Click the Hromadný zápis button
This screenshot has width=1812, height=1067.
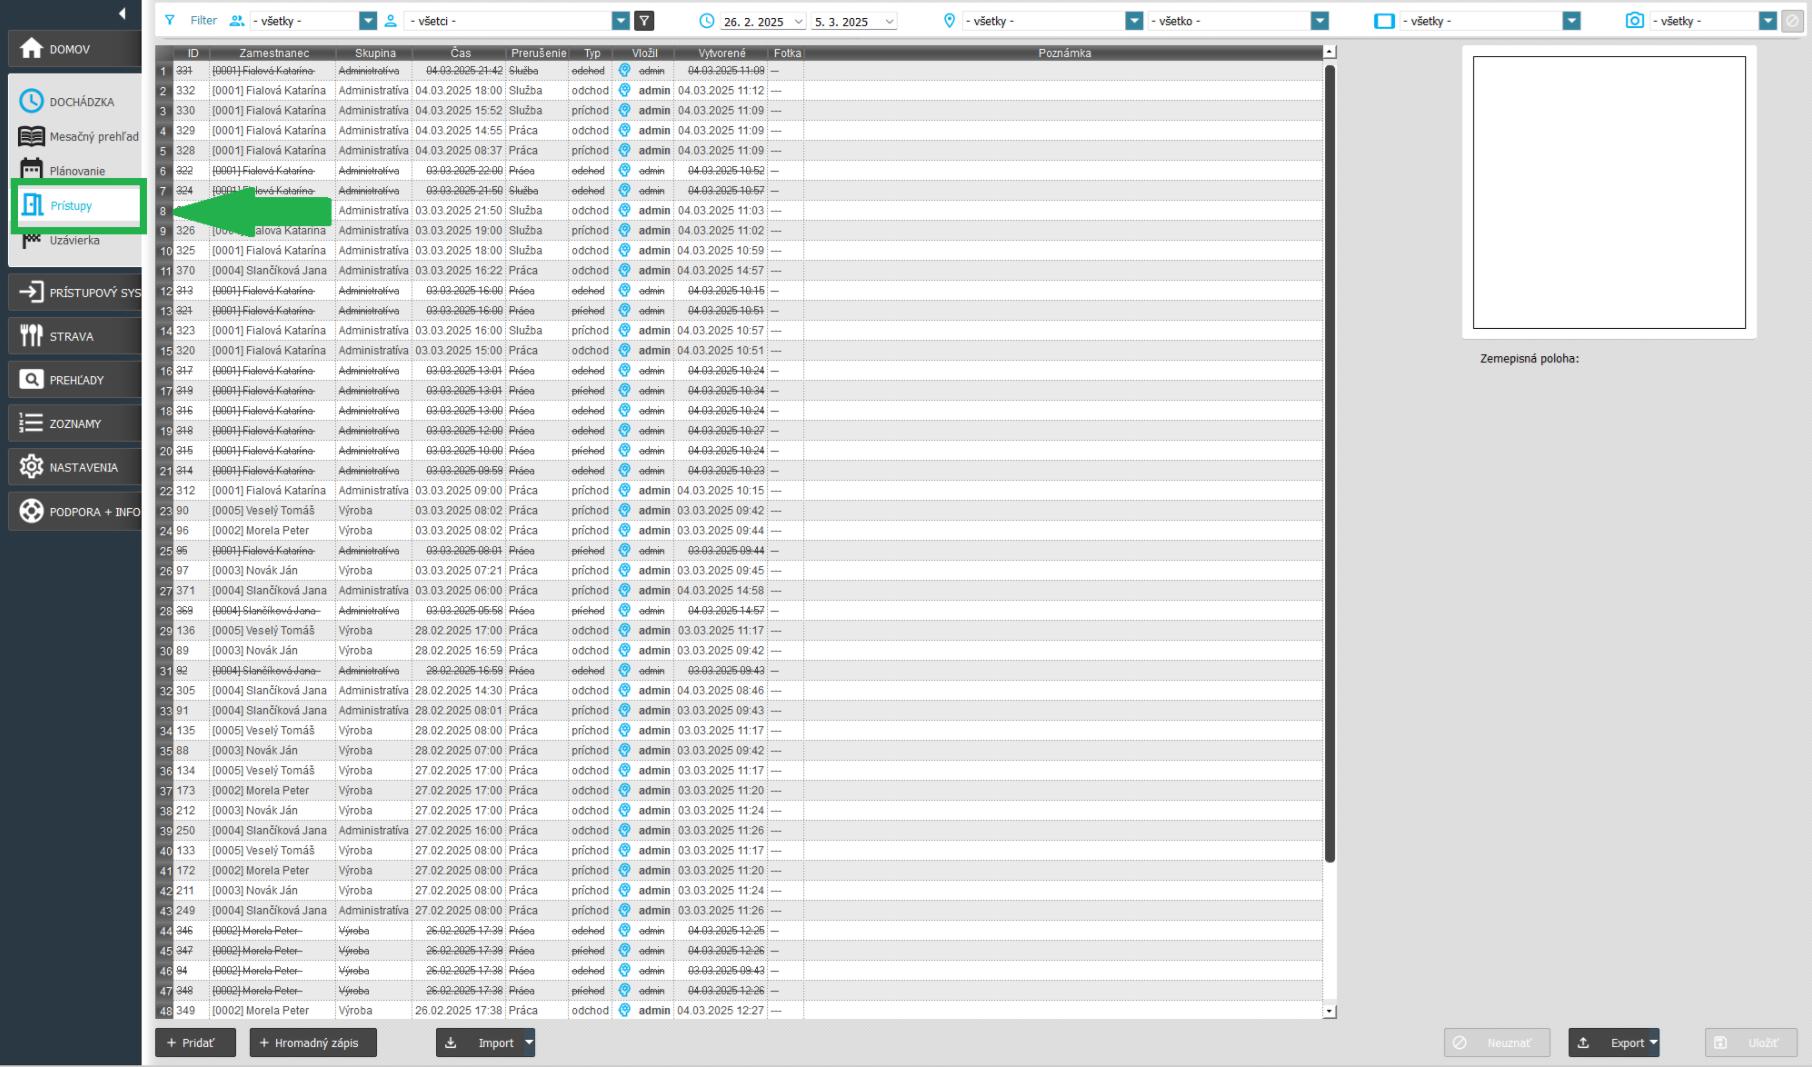[x=313, y=1043]
